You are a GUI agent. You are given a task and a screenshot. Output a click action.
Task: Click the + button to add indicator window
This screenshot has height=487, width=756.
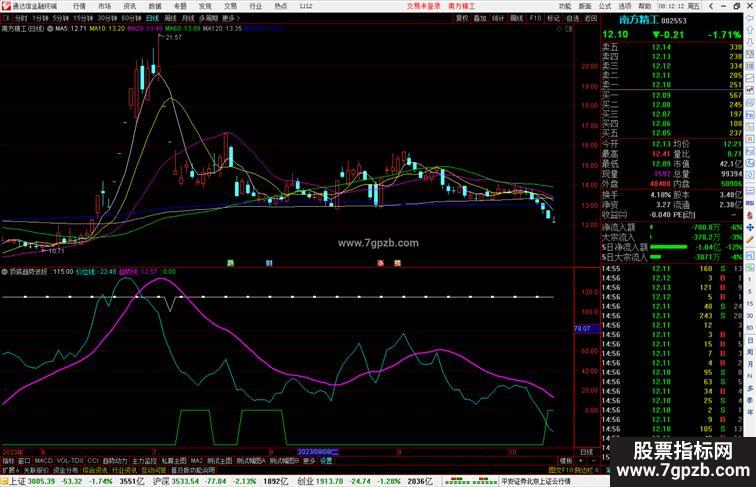[580, 461]
